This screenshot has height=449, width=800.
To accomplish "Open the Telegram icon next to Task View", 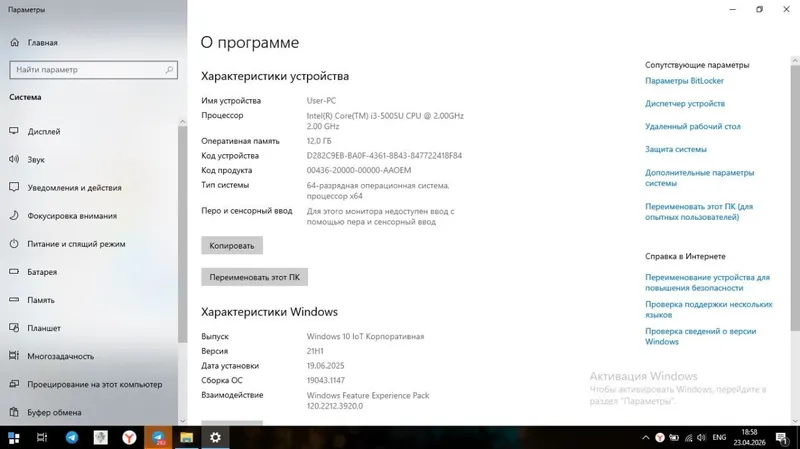I will [x=72, y=438].
